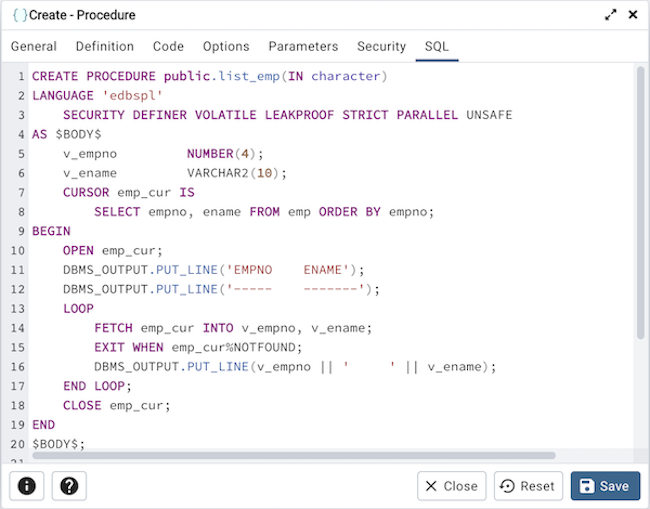Open the Definition tab
Image resolution: width=650 pixels, height=509 pixels.
105,46
